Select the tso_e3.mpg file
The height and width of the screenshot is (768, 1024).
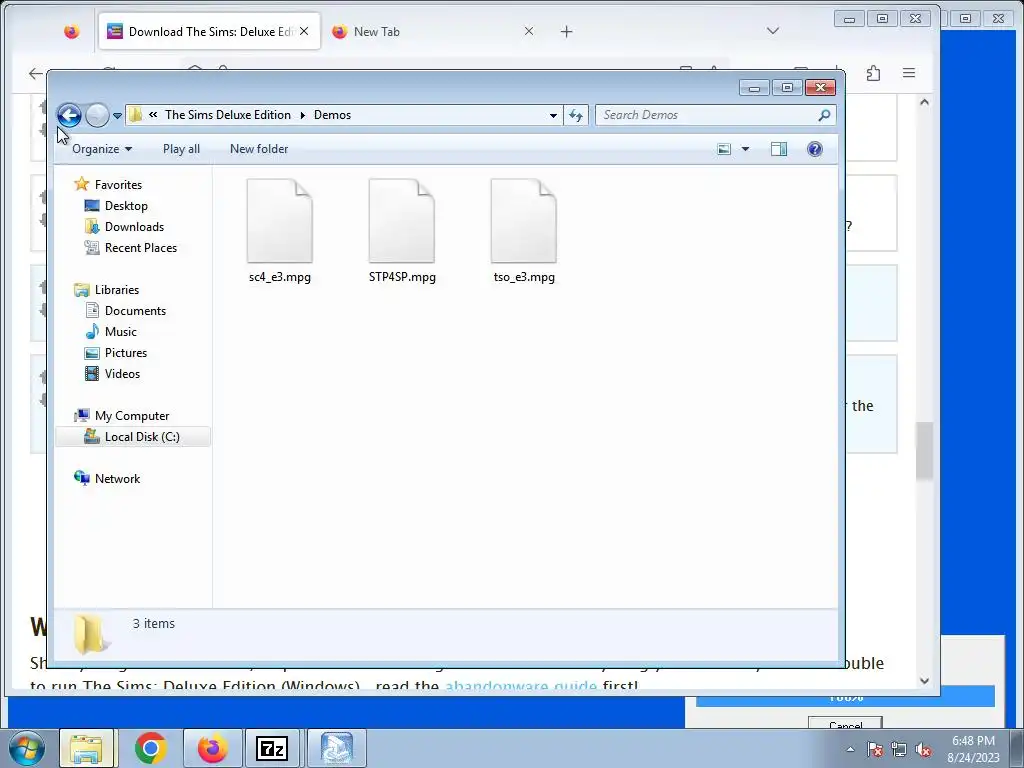pos(524,231)
